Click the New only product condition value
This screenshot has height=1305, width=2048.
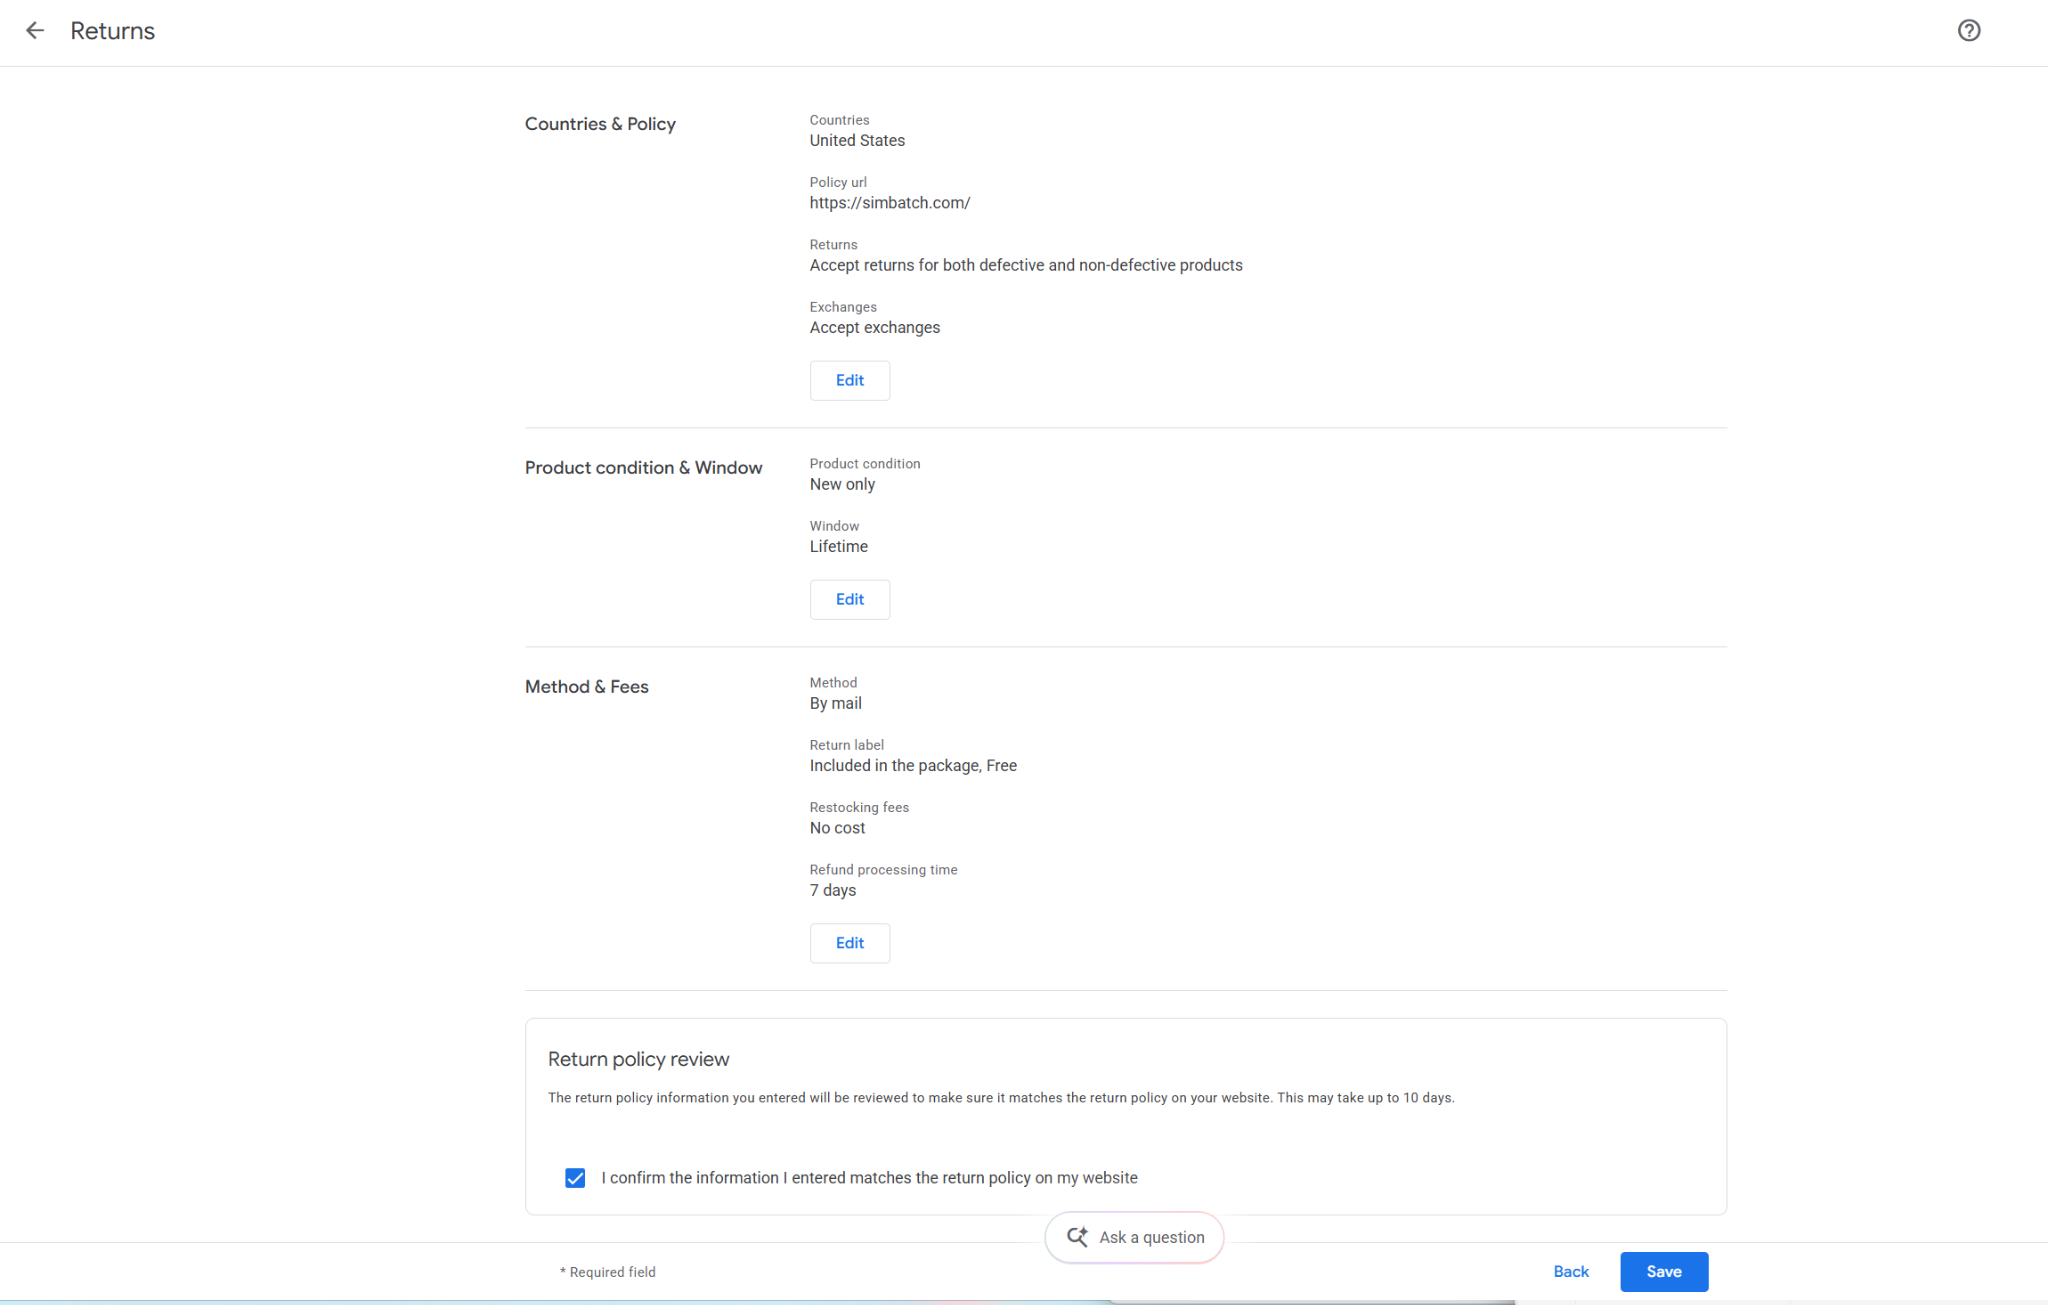842,485
